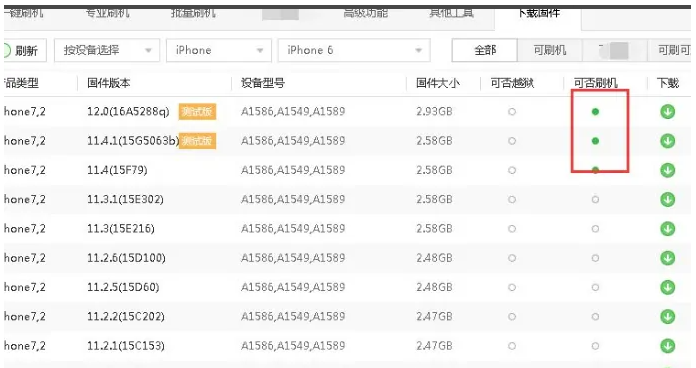
Task: Open the 按设备选择 dropdown
Action: click(x=107, y=50)
